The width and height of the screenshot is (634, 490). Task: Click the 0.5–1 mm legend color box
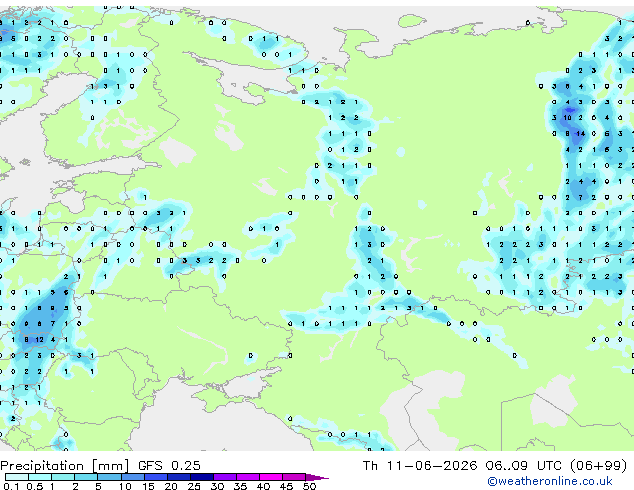pos(40,477)
